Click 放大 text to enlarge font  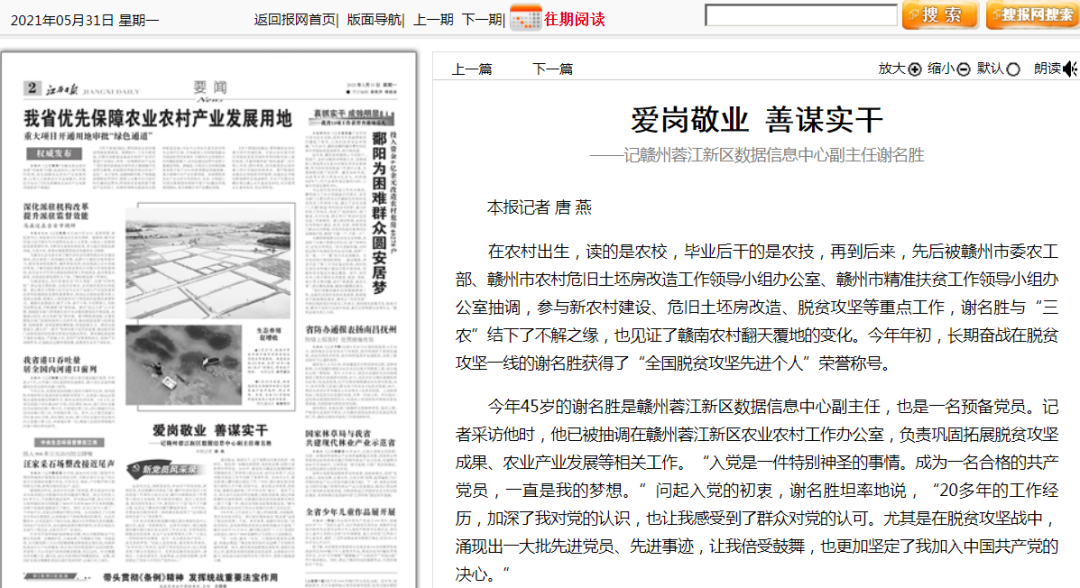coord(891,68)
